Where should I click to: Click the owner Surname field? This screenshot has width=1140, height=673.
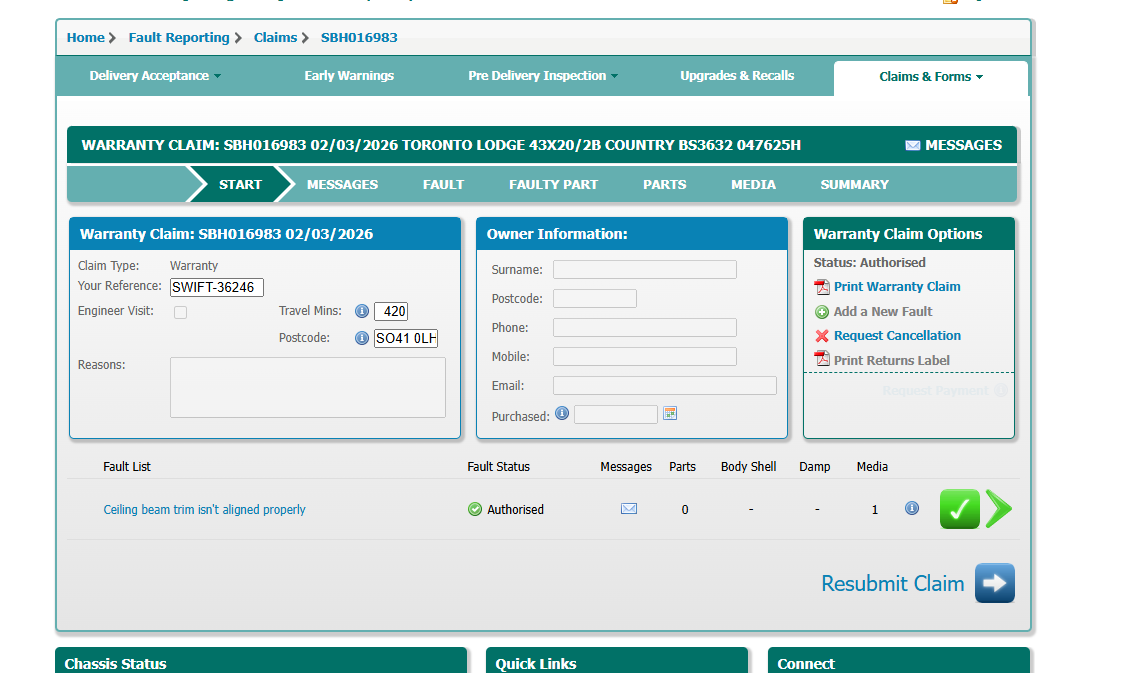(644, 270)
